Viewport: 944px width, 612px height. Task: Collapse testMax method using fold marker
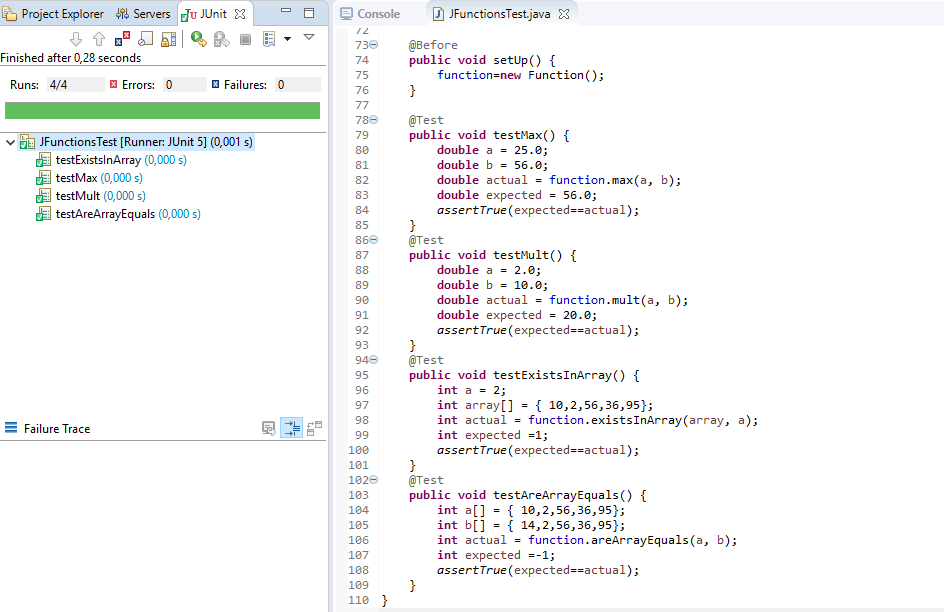click(374, 120)
